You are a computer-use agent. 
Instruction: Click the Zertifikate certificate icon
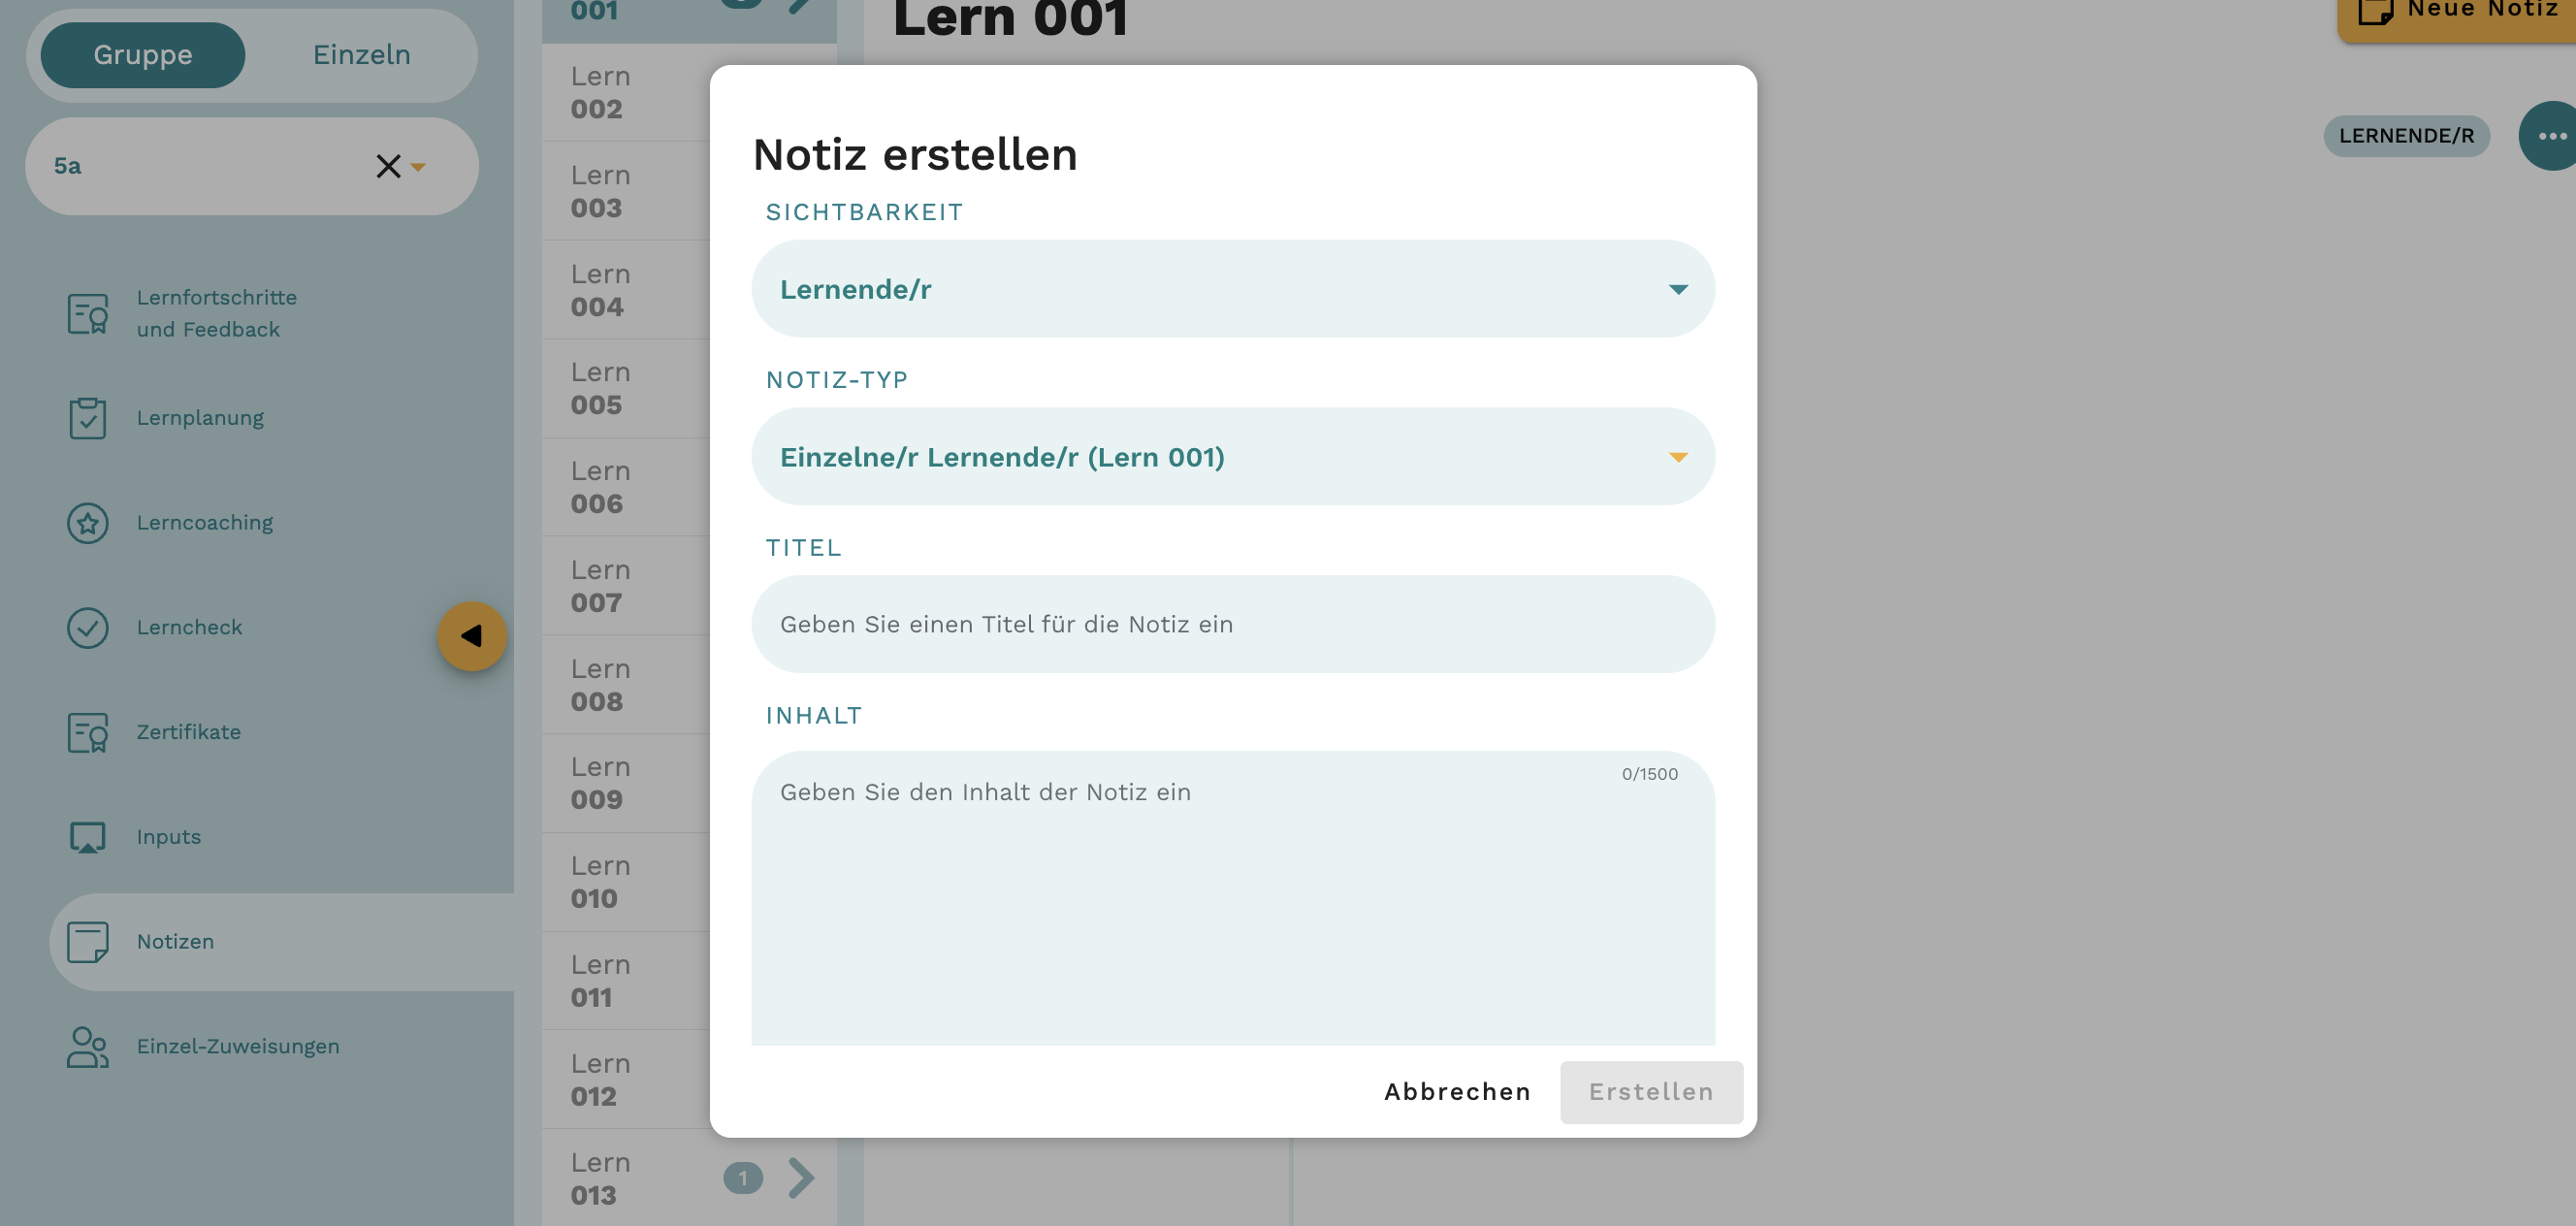tap(88, 732)
